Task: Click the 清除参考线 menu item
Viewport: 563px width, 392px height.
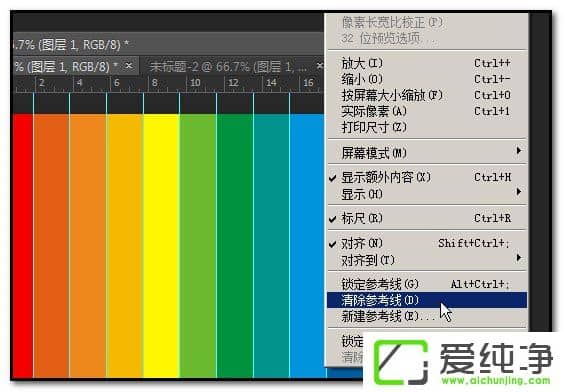Action: coord(427,300)
